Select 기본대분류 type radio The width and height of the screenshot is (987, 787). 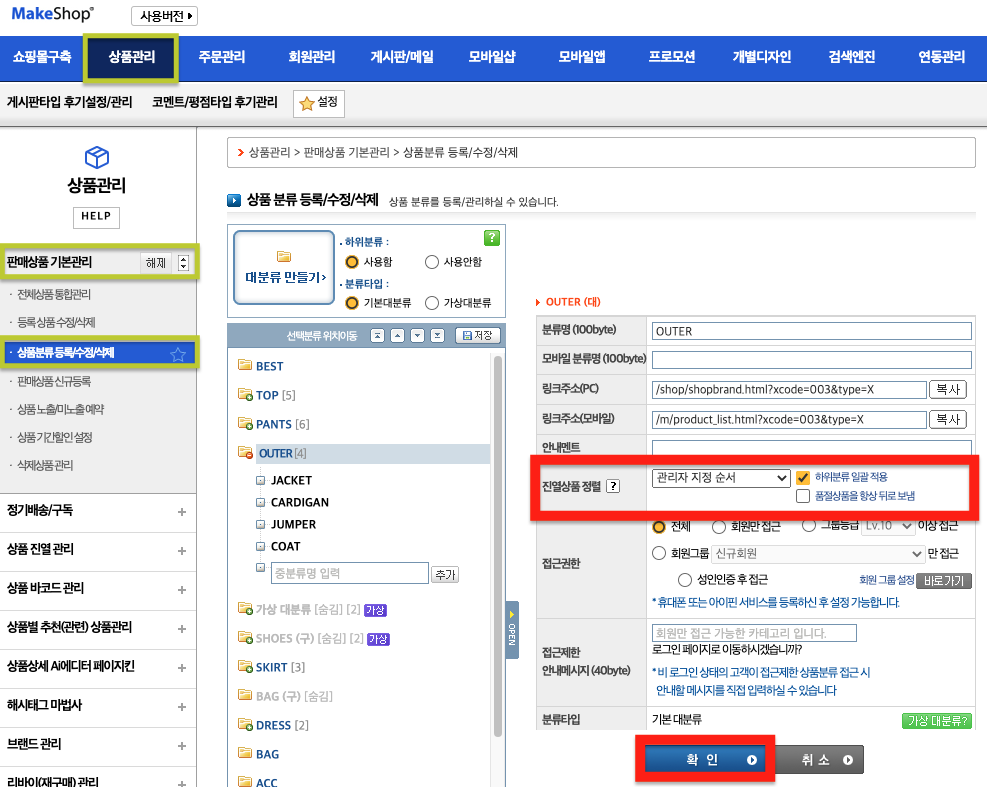pyautogui.click(x=352, y=303)
